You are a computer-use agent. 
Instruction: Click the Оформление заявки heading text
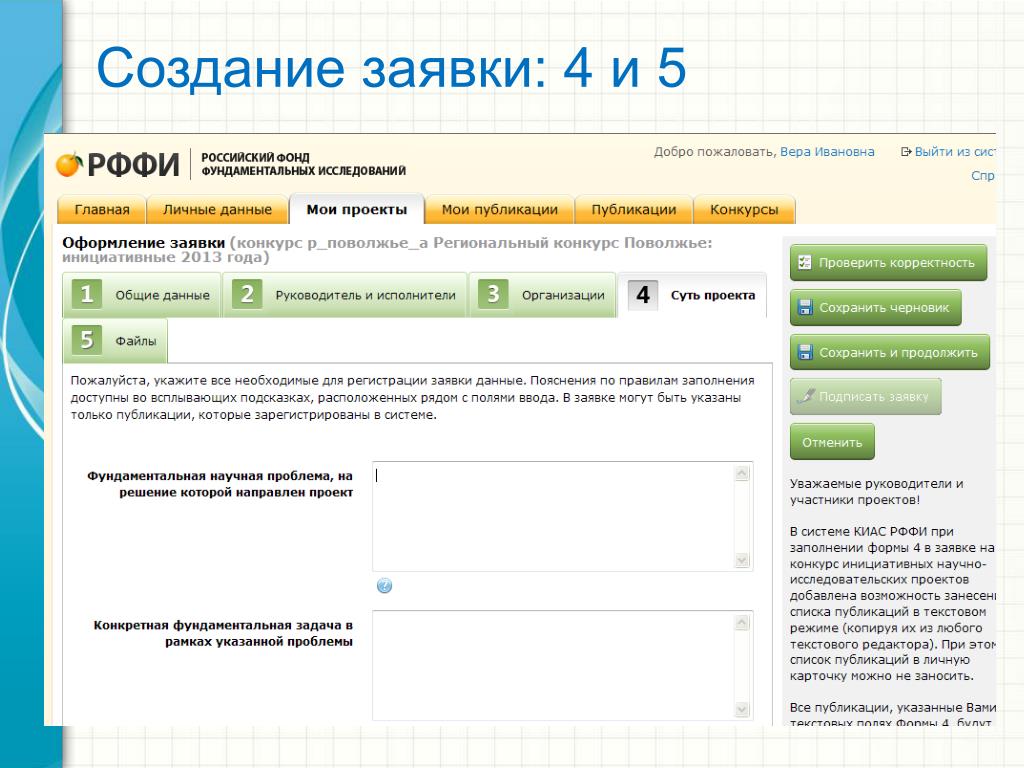pyautogui.click(x=144, y=243)
